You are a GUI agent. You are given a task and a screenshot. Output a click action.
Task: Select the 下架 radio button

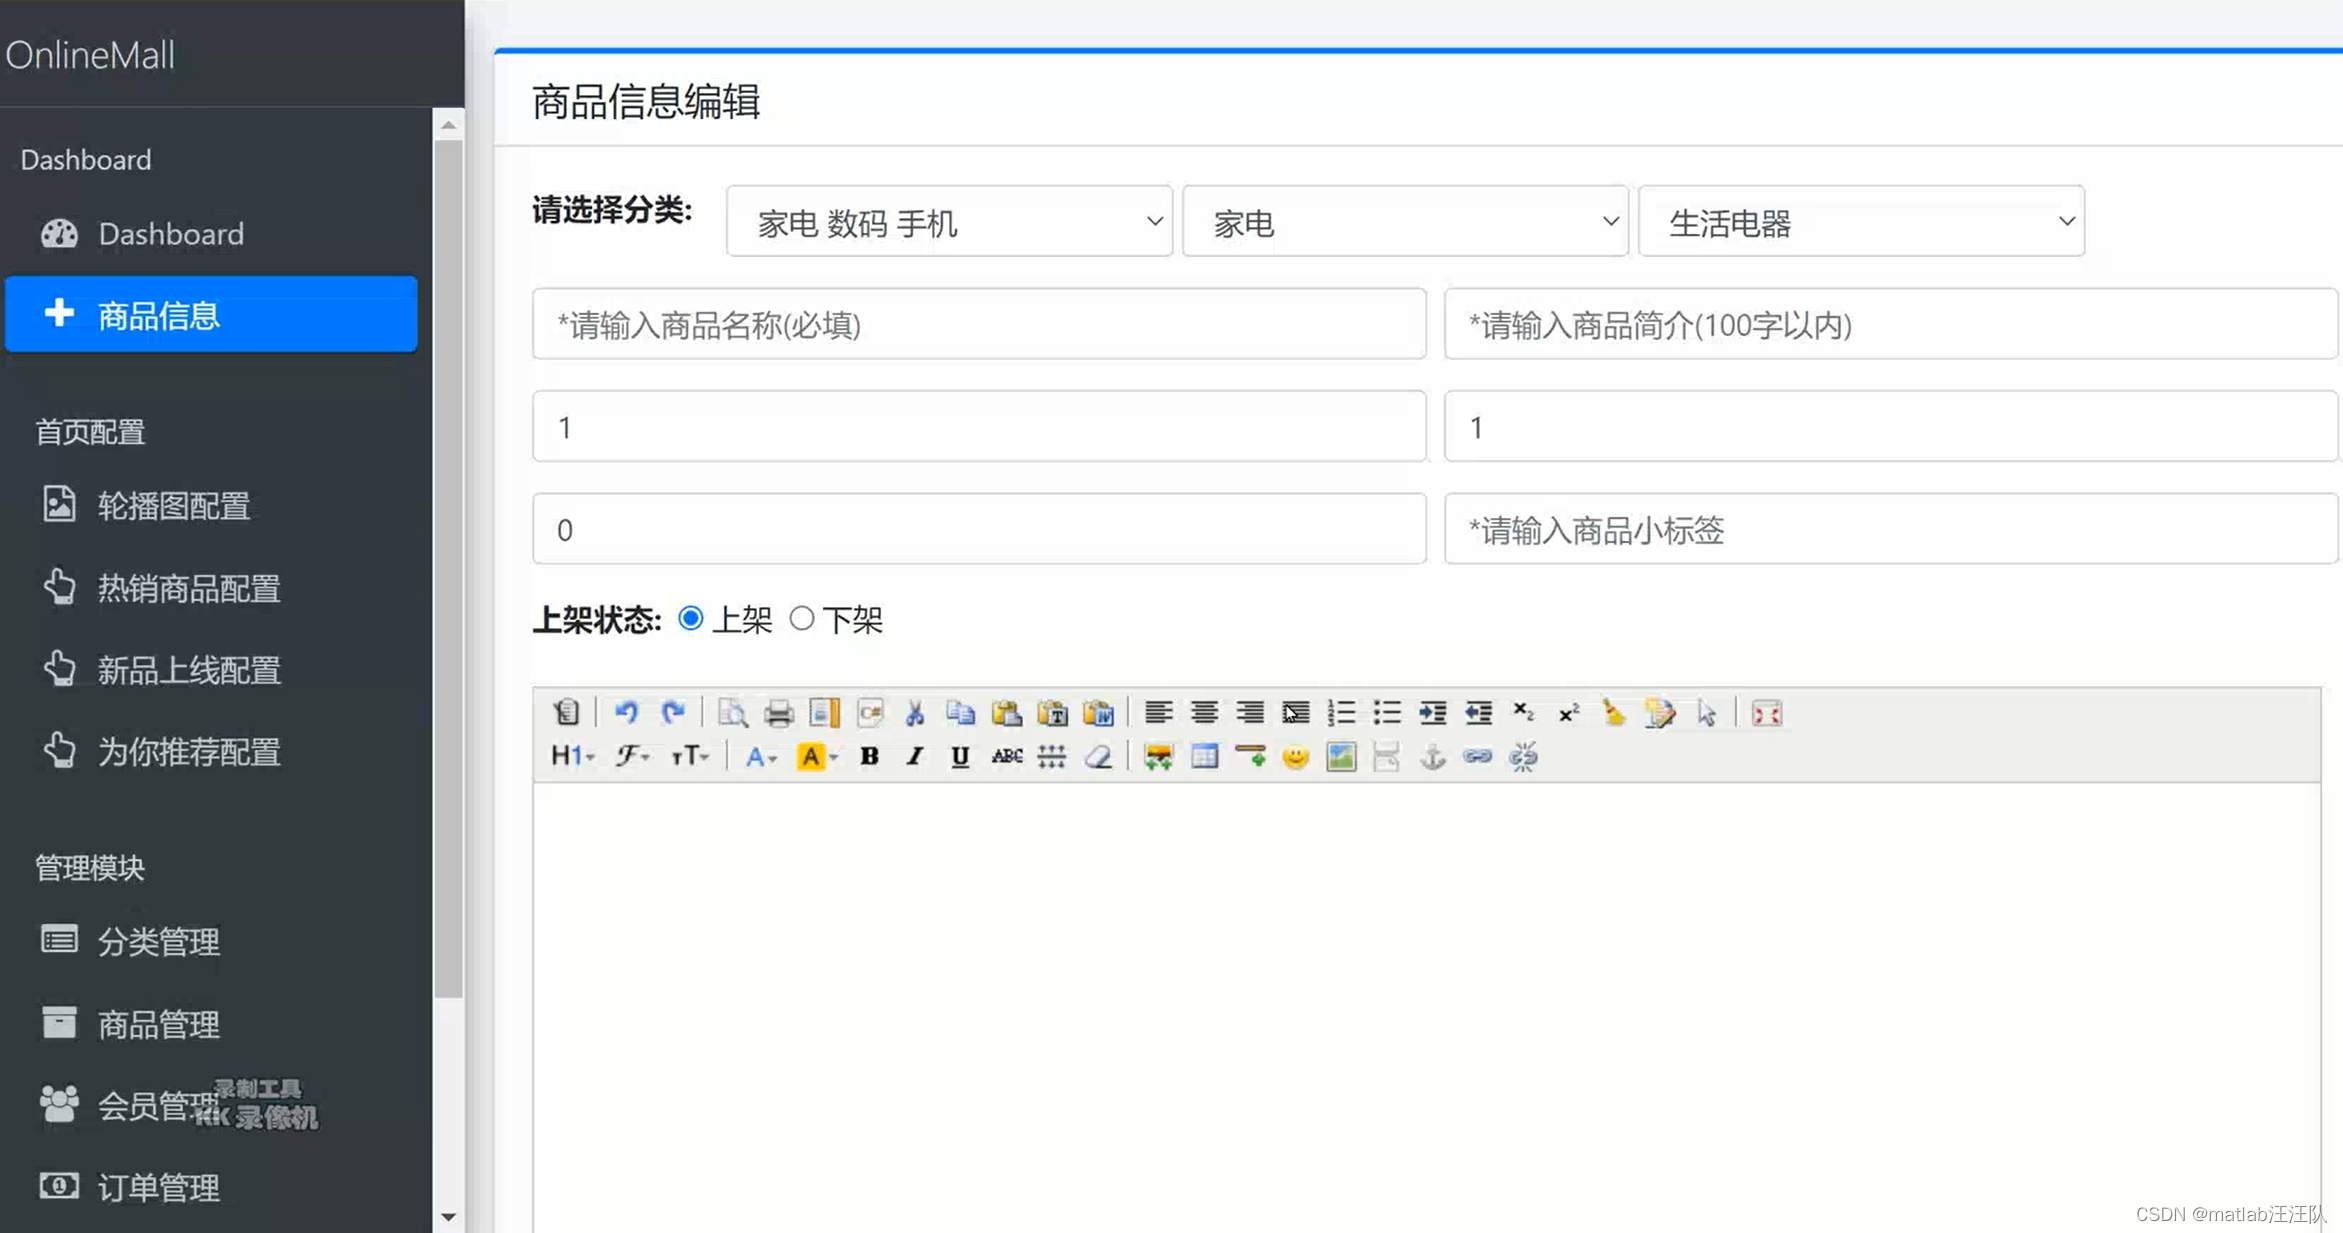pyautogui.click(x=802, y=618)
